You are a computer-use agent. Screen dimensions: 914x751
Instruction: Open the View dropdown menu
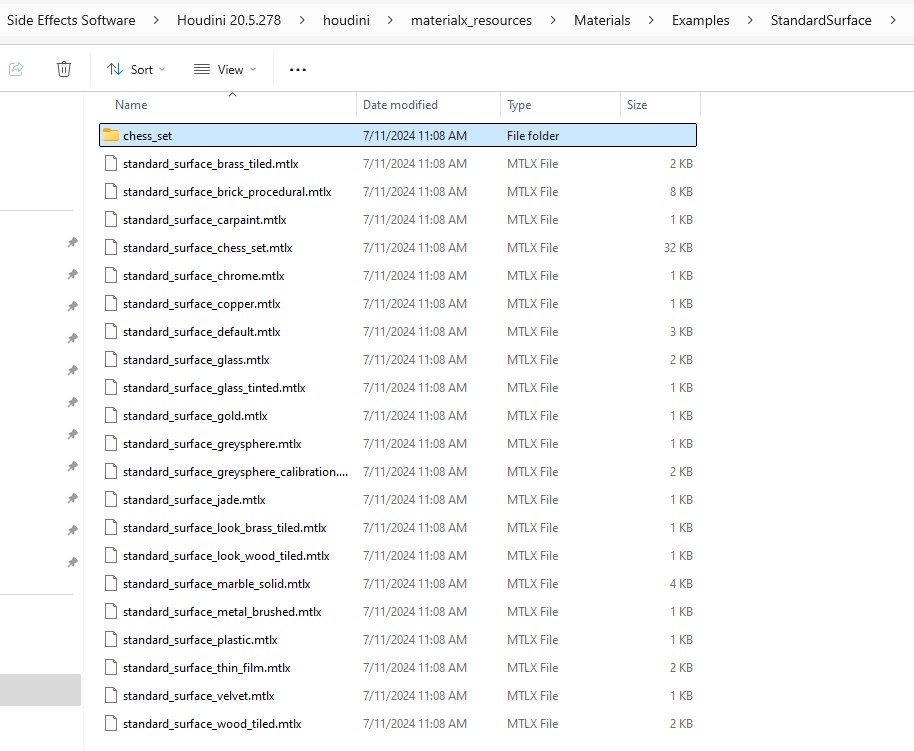click(x=225, y=69)
